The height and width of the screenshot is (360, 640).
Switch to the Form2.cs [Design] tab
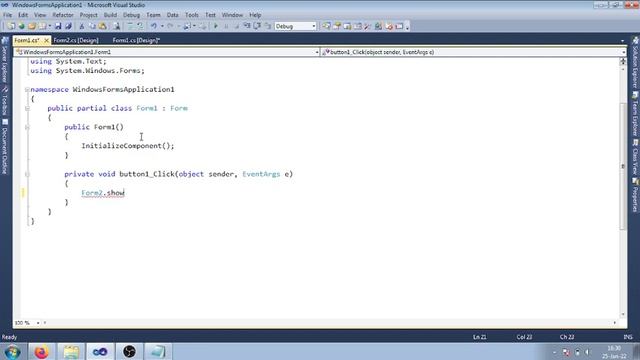click(x=76, y=40)
